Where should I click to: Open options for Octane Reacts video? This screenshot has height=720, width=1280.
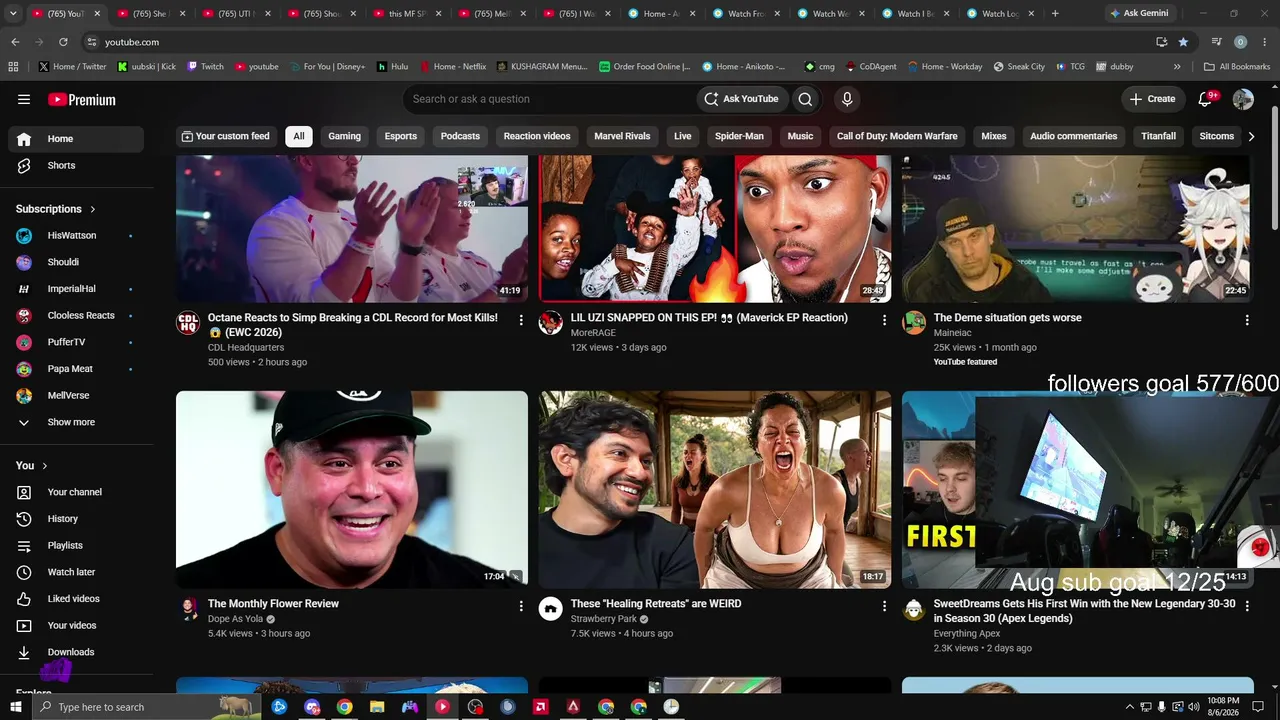click(x=521, y=320)
